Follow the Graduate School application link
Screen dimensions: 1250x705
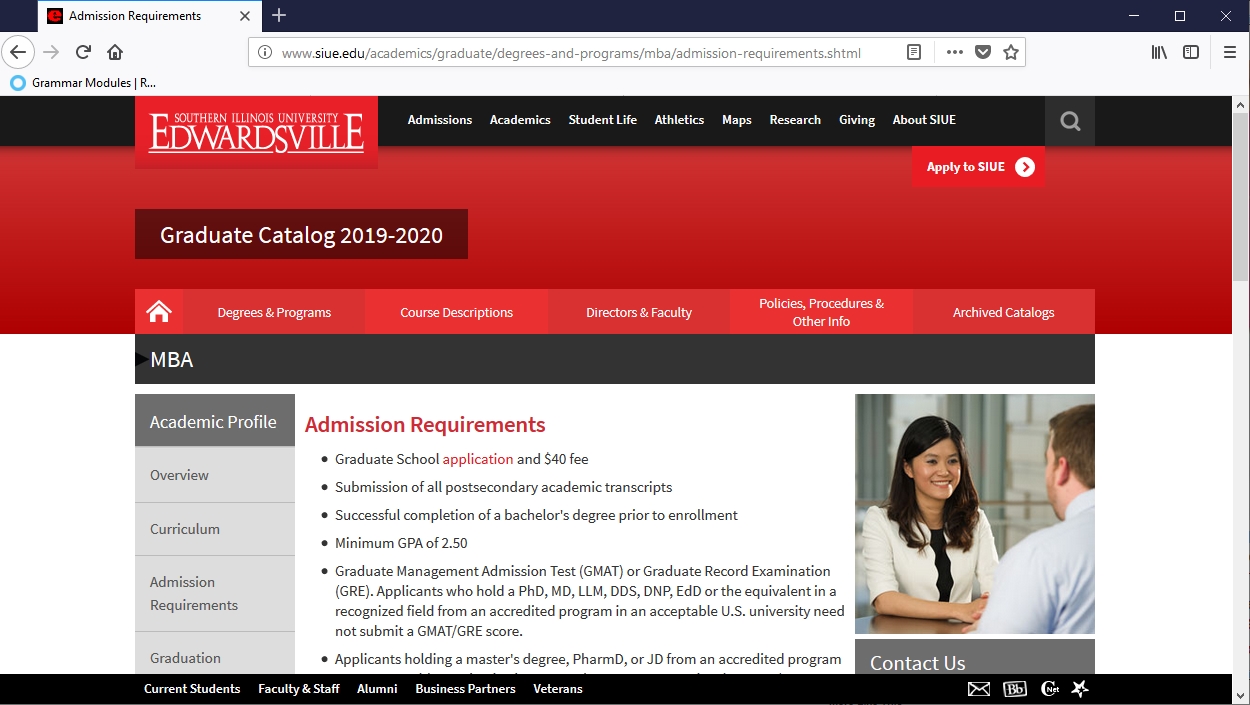tap(477, 459)
